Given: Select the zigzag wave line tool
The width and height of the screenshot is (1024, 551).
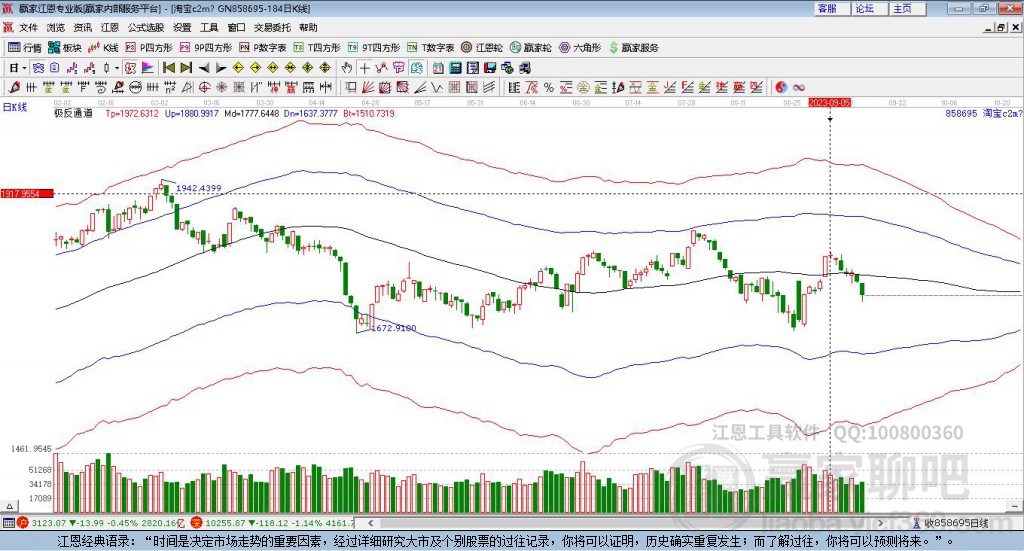Looking at the screenshot, I should coord(437,87).
